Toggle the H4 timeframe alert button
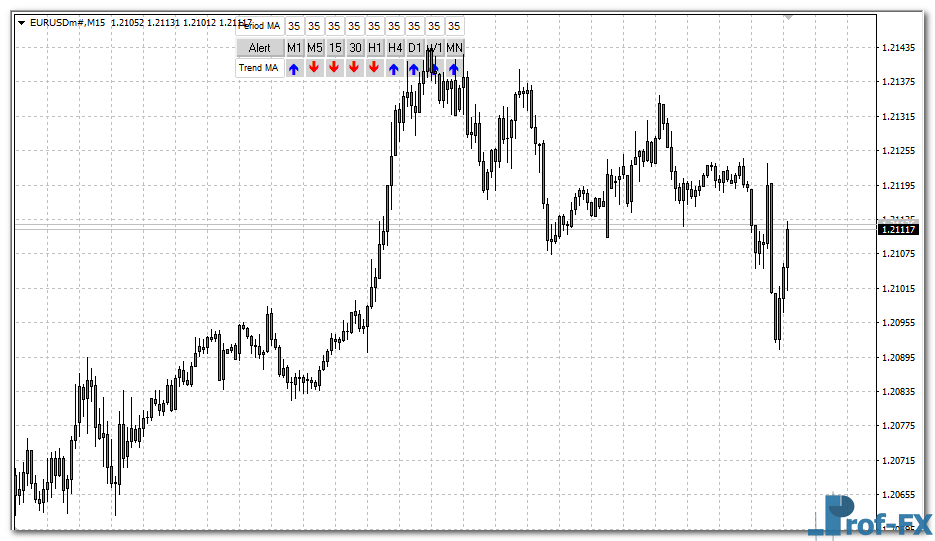Image resolution: width=935 pixels, height=541 pixels. (x=394, y=48)
